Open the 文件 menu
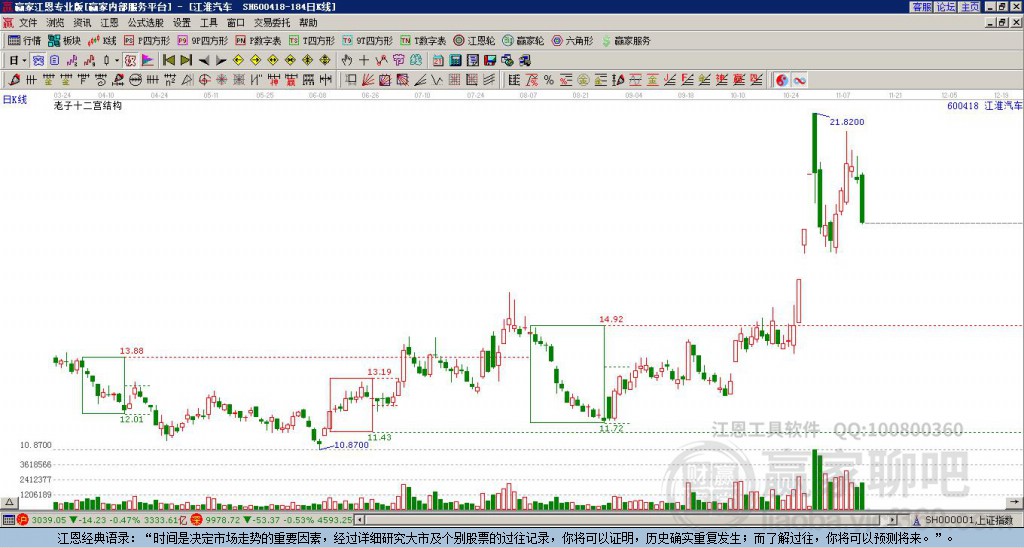1024x548 pixels. point(28,23)
